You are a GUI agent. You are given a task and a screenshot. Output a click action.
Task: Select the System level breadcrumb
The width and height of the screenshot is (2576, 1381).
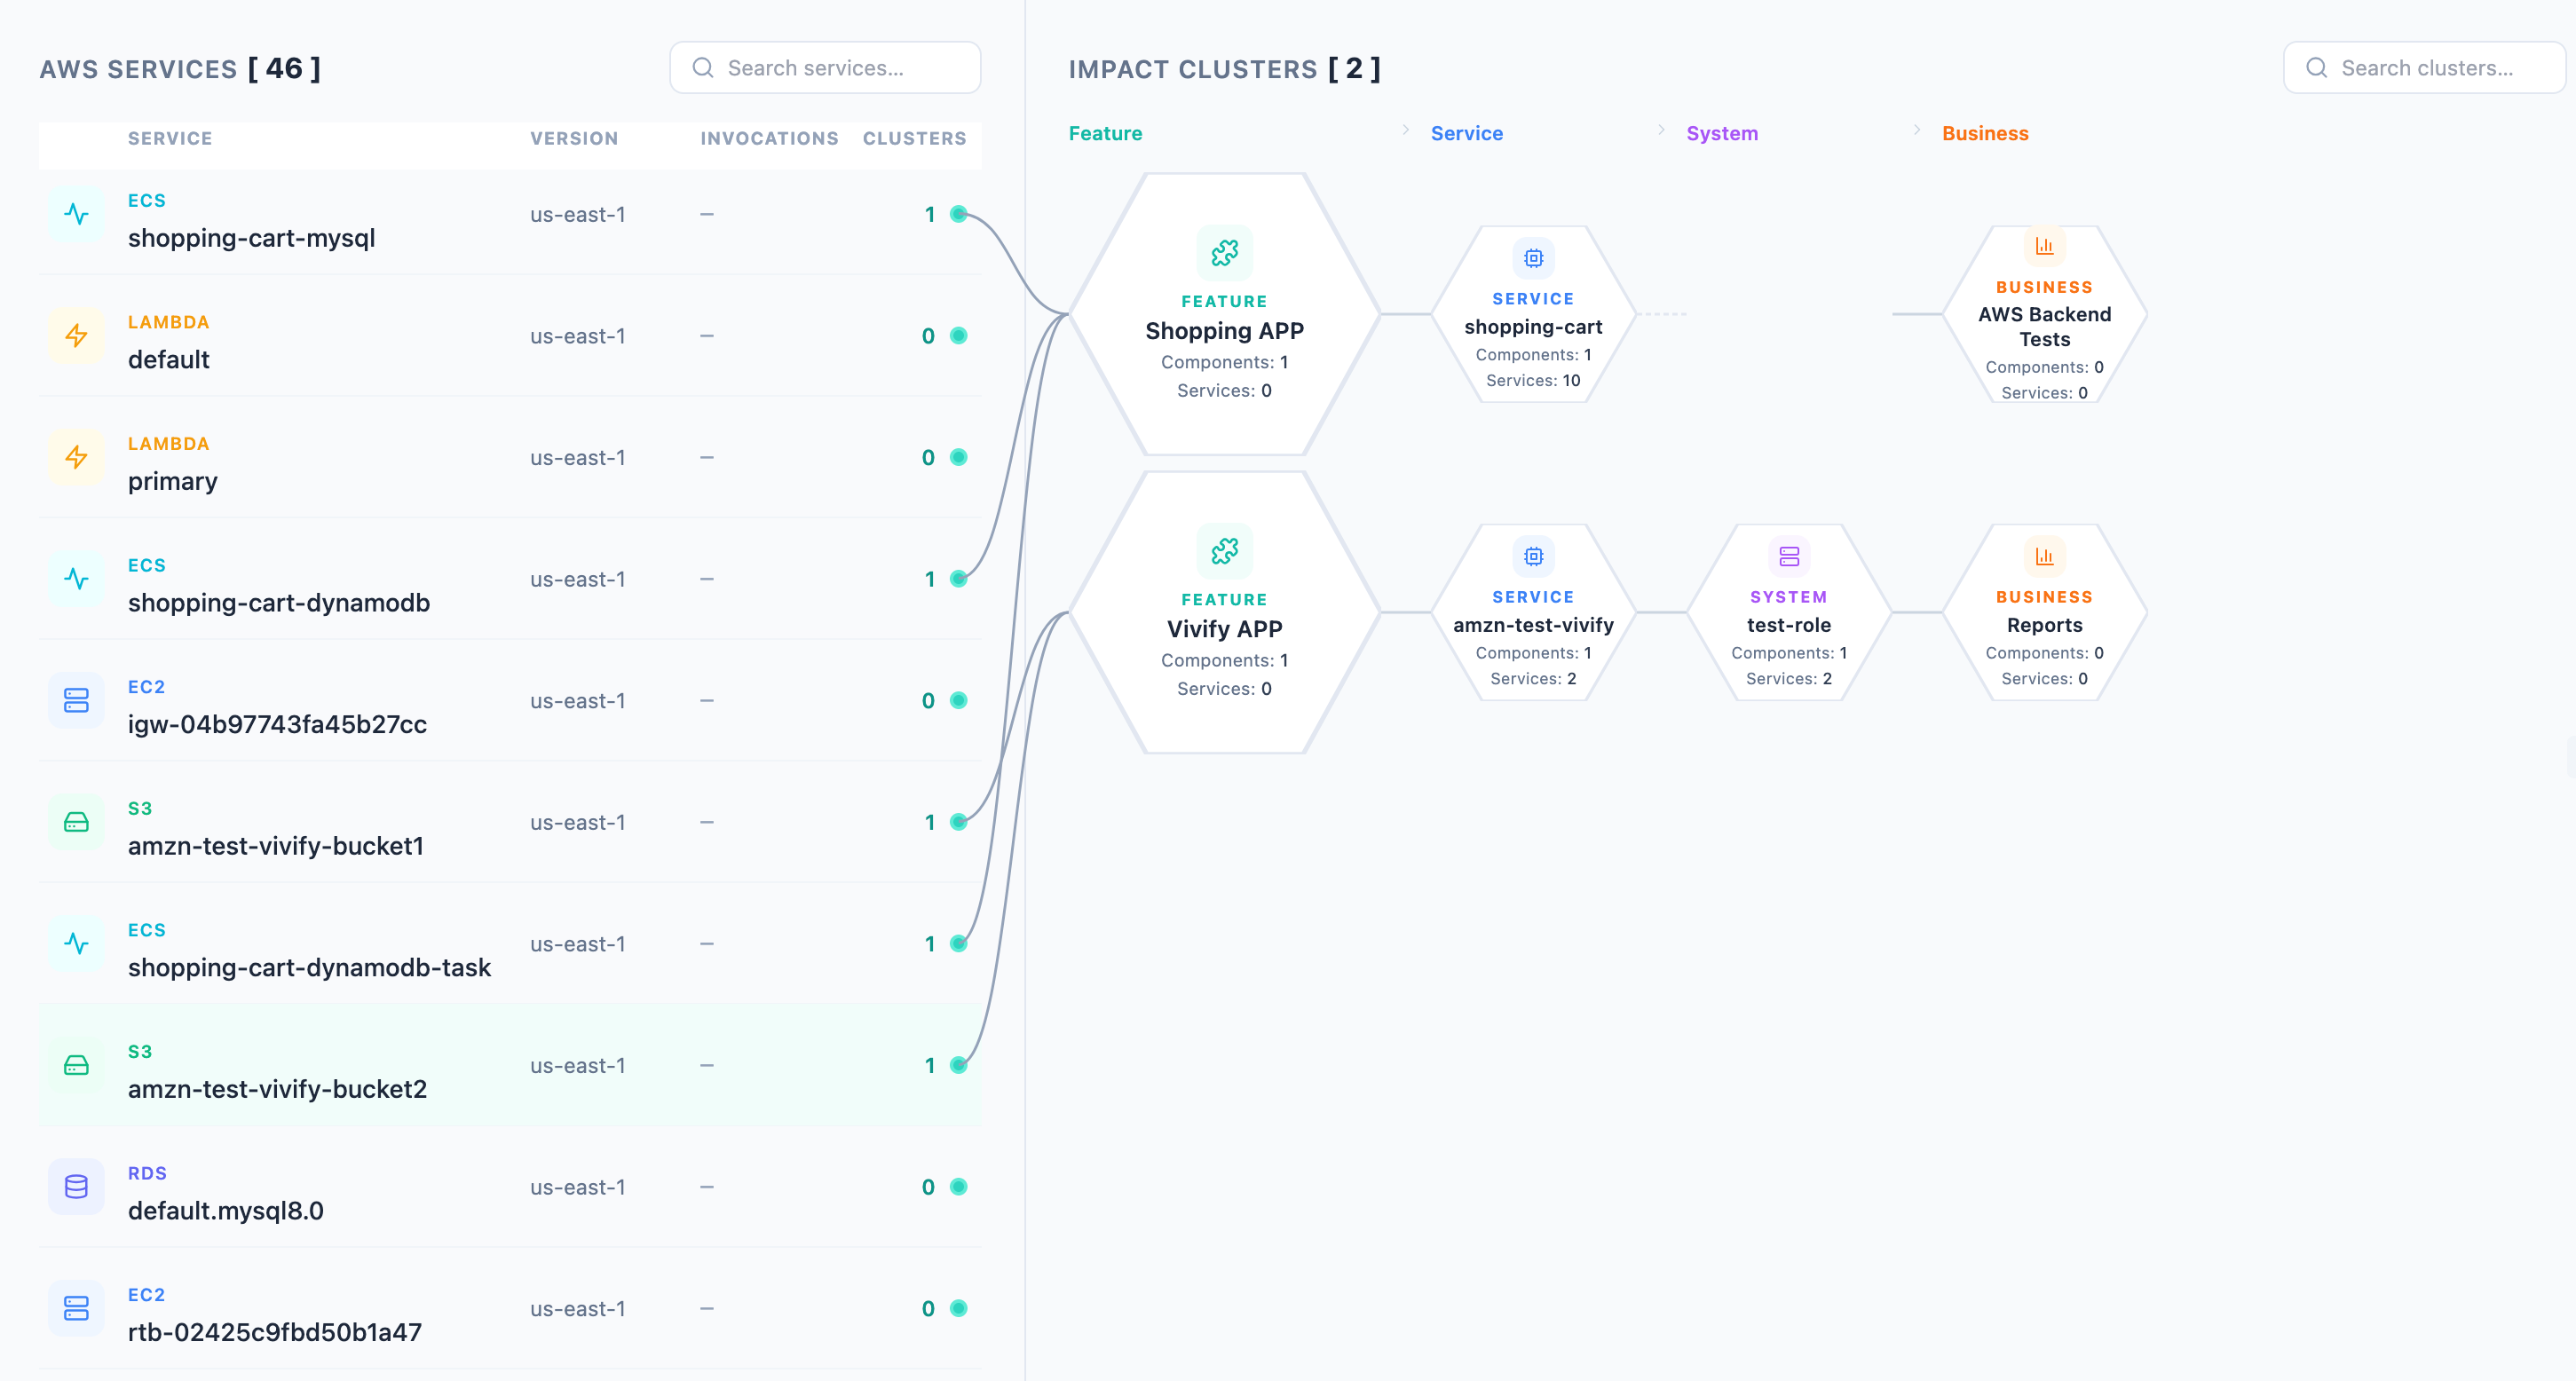click(x=1721, y=133)
